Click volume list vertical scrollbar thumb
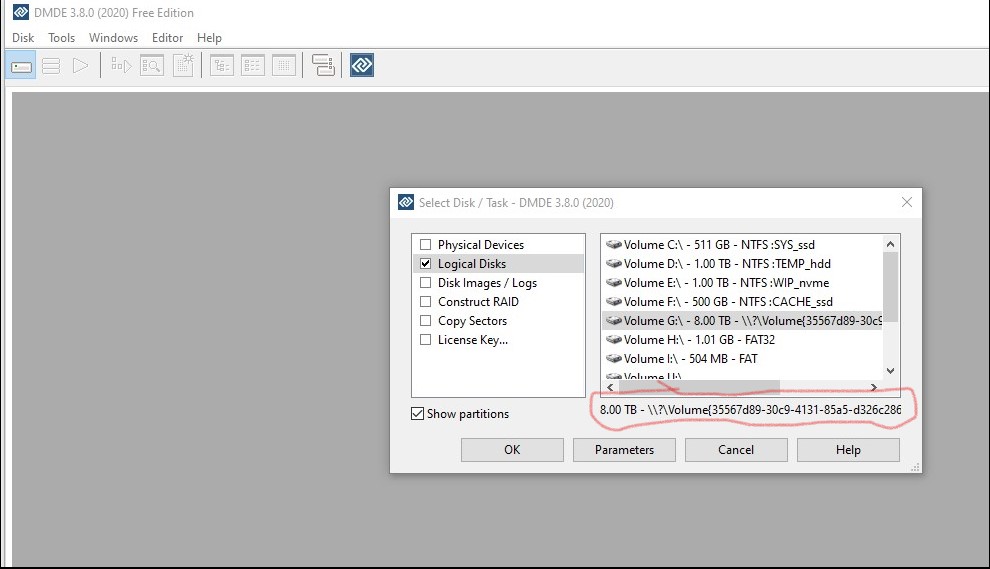Screen dimensions: 990x569 click(890, 287)
